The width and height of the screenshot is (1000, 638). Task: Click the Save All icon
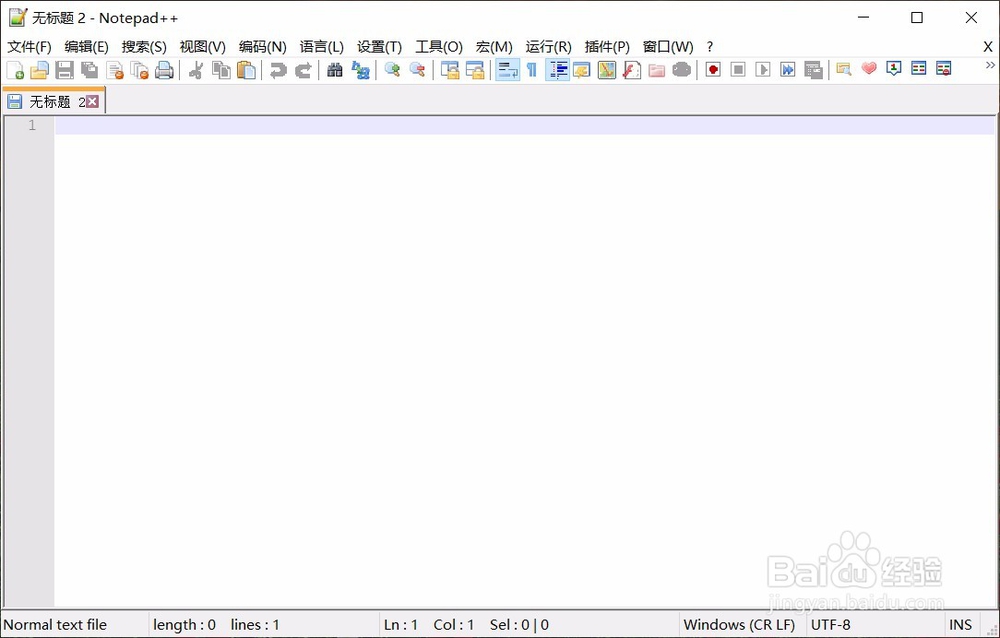[x=89, y=70]
